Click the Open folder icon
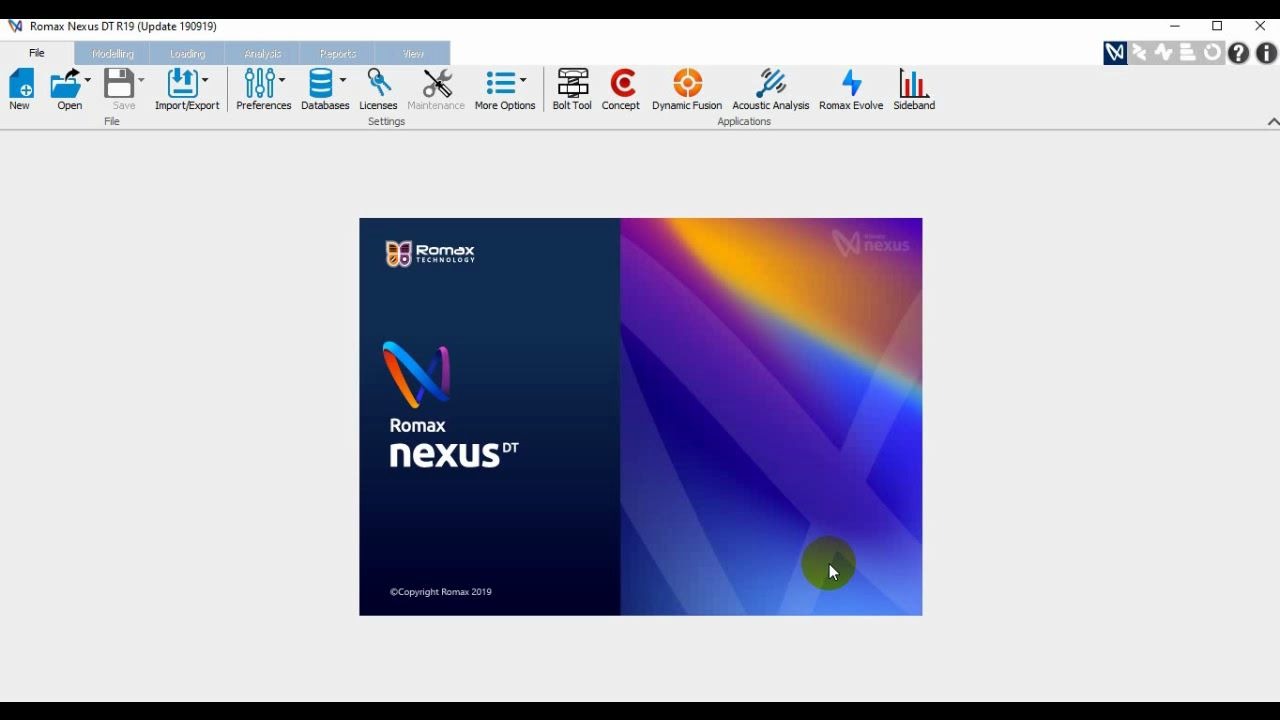 coord(66,84)
